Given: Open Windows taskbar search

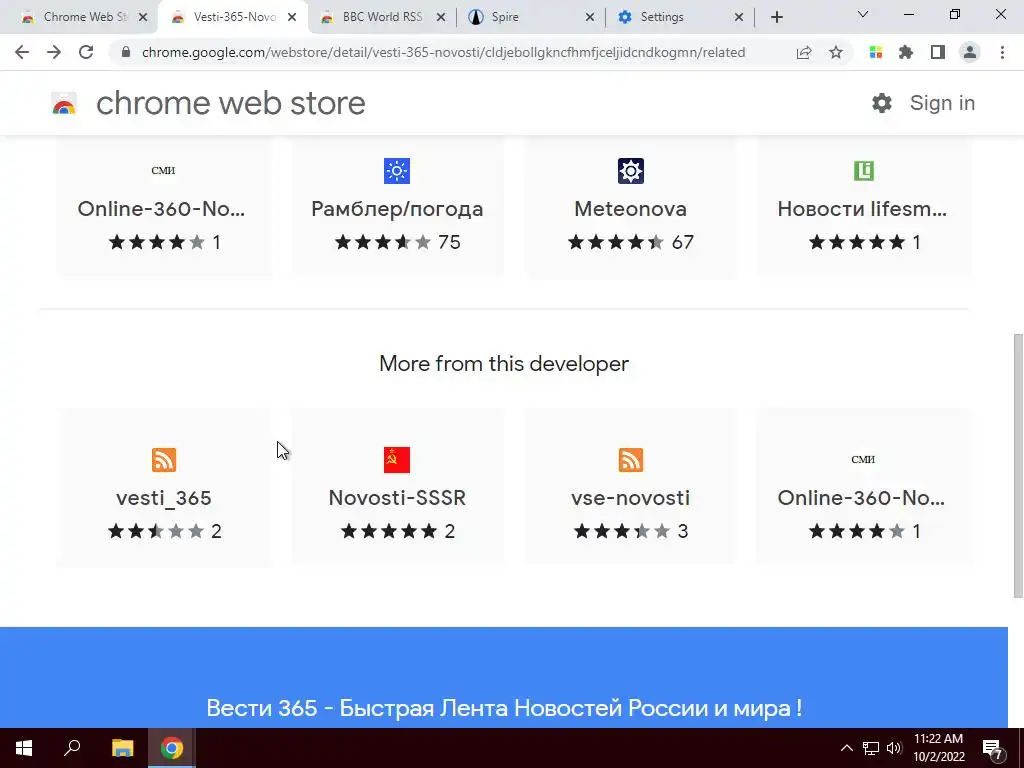Looking at the screenshot, I should point(72,748).
